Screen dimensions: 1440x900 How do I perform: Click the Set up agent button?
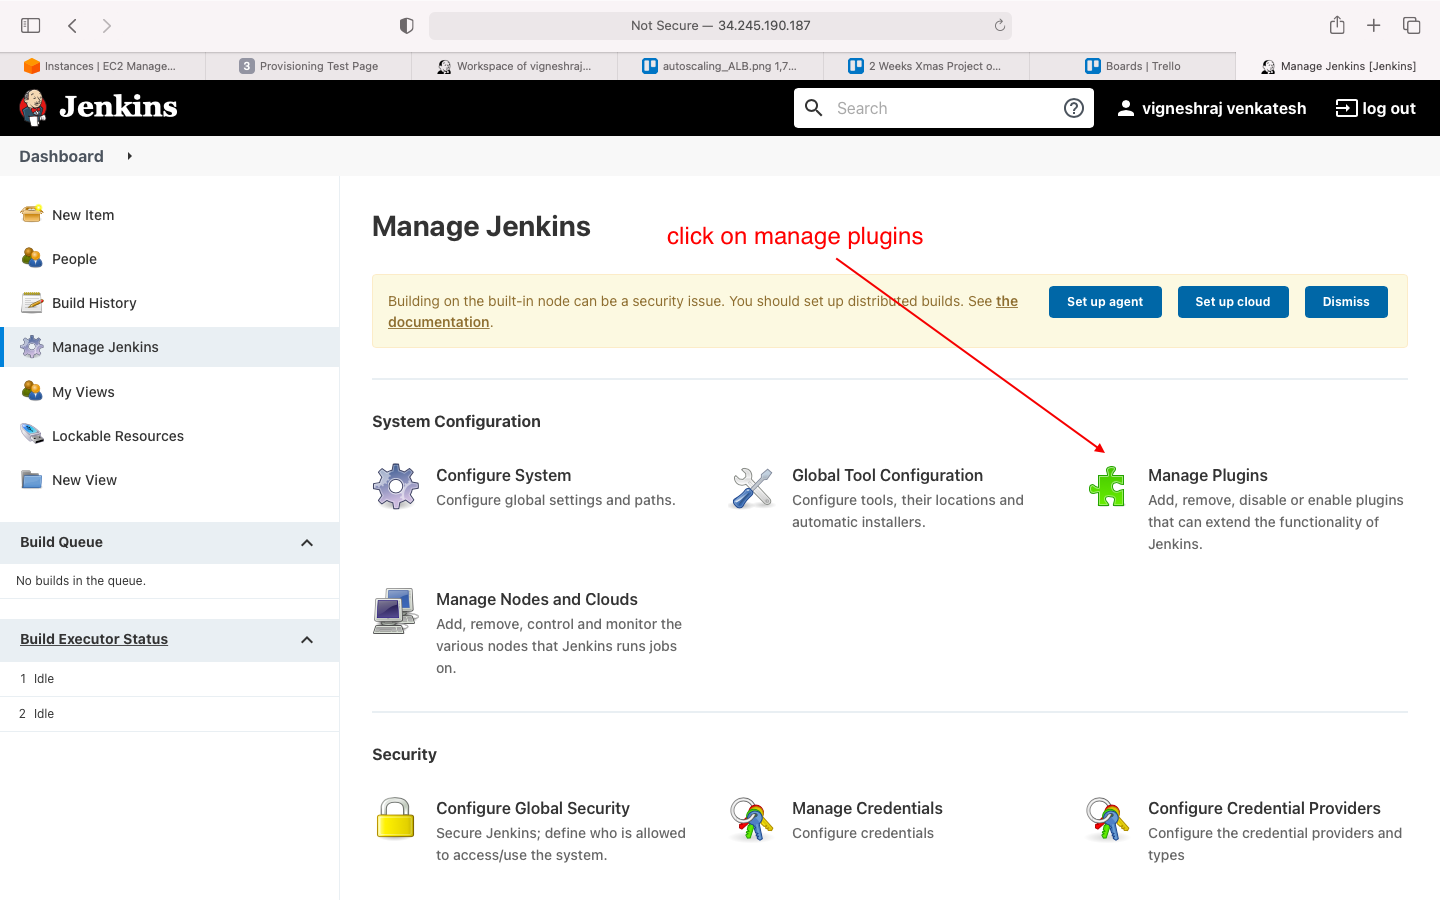click(x=1105, y=302)
